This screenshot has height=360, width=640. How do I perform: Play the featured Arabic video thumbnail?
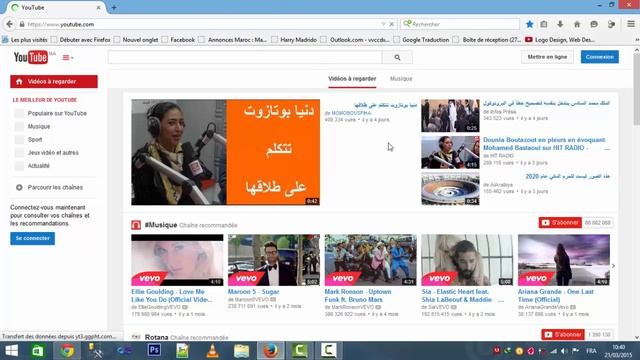(x=225, y=152)
